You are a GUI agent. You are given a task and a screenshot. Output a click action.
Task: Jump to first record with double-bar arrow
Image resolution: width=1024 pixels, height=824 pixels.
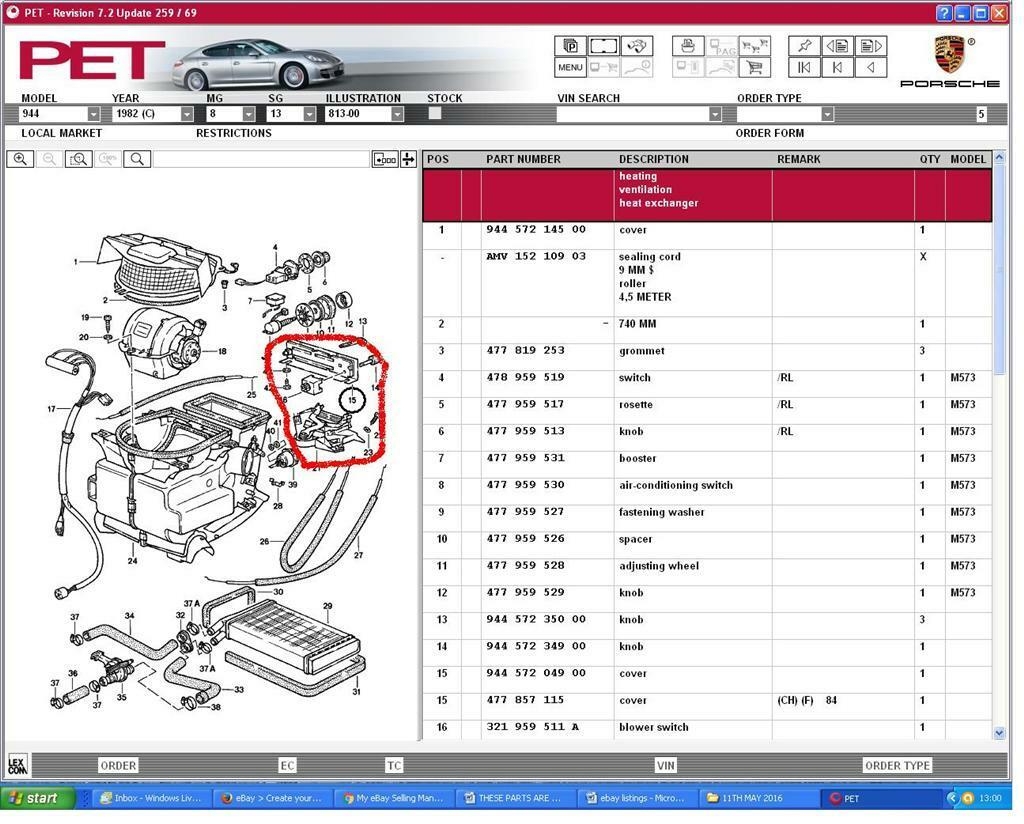click(x=804, y=67)
